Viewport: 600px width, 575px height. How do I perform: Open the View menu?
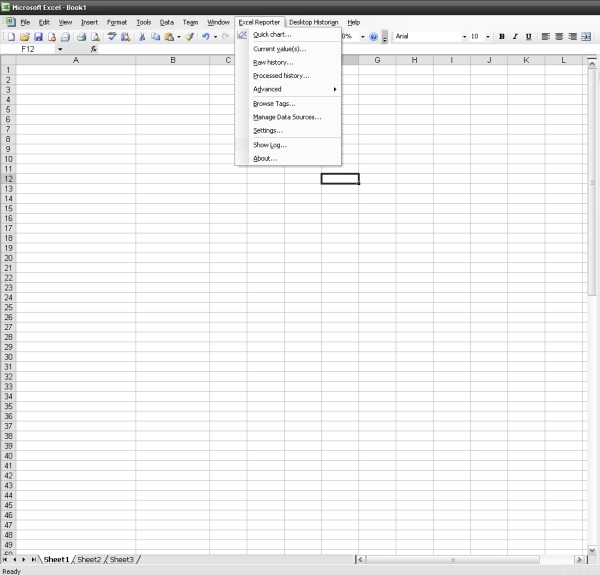[x=65, y=22]
